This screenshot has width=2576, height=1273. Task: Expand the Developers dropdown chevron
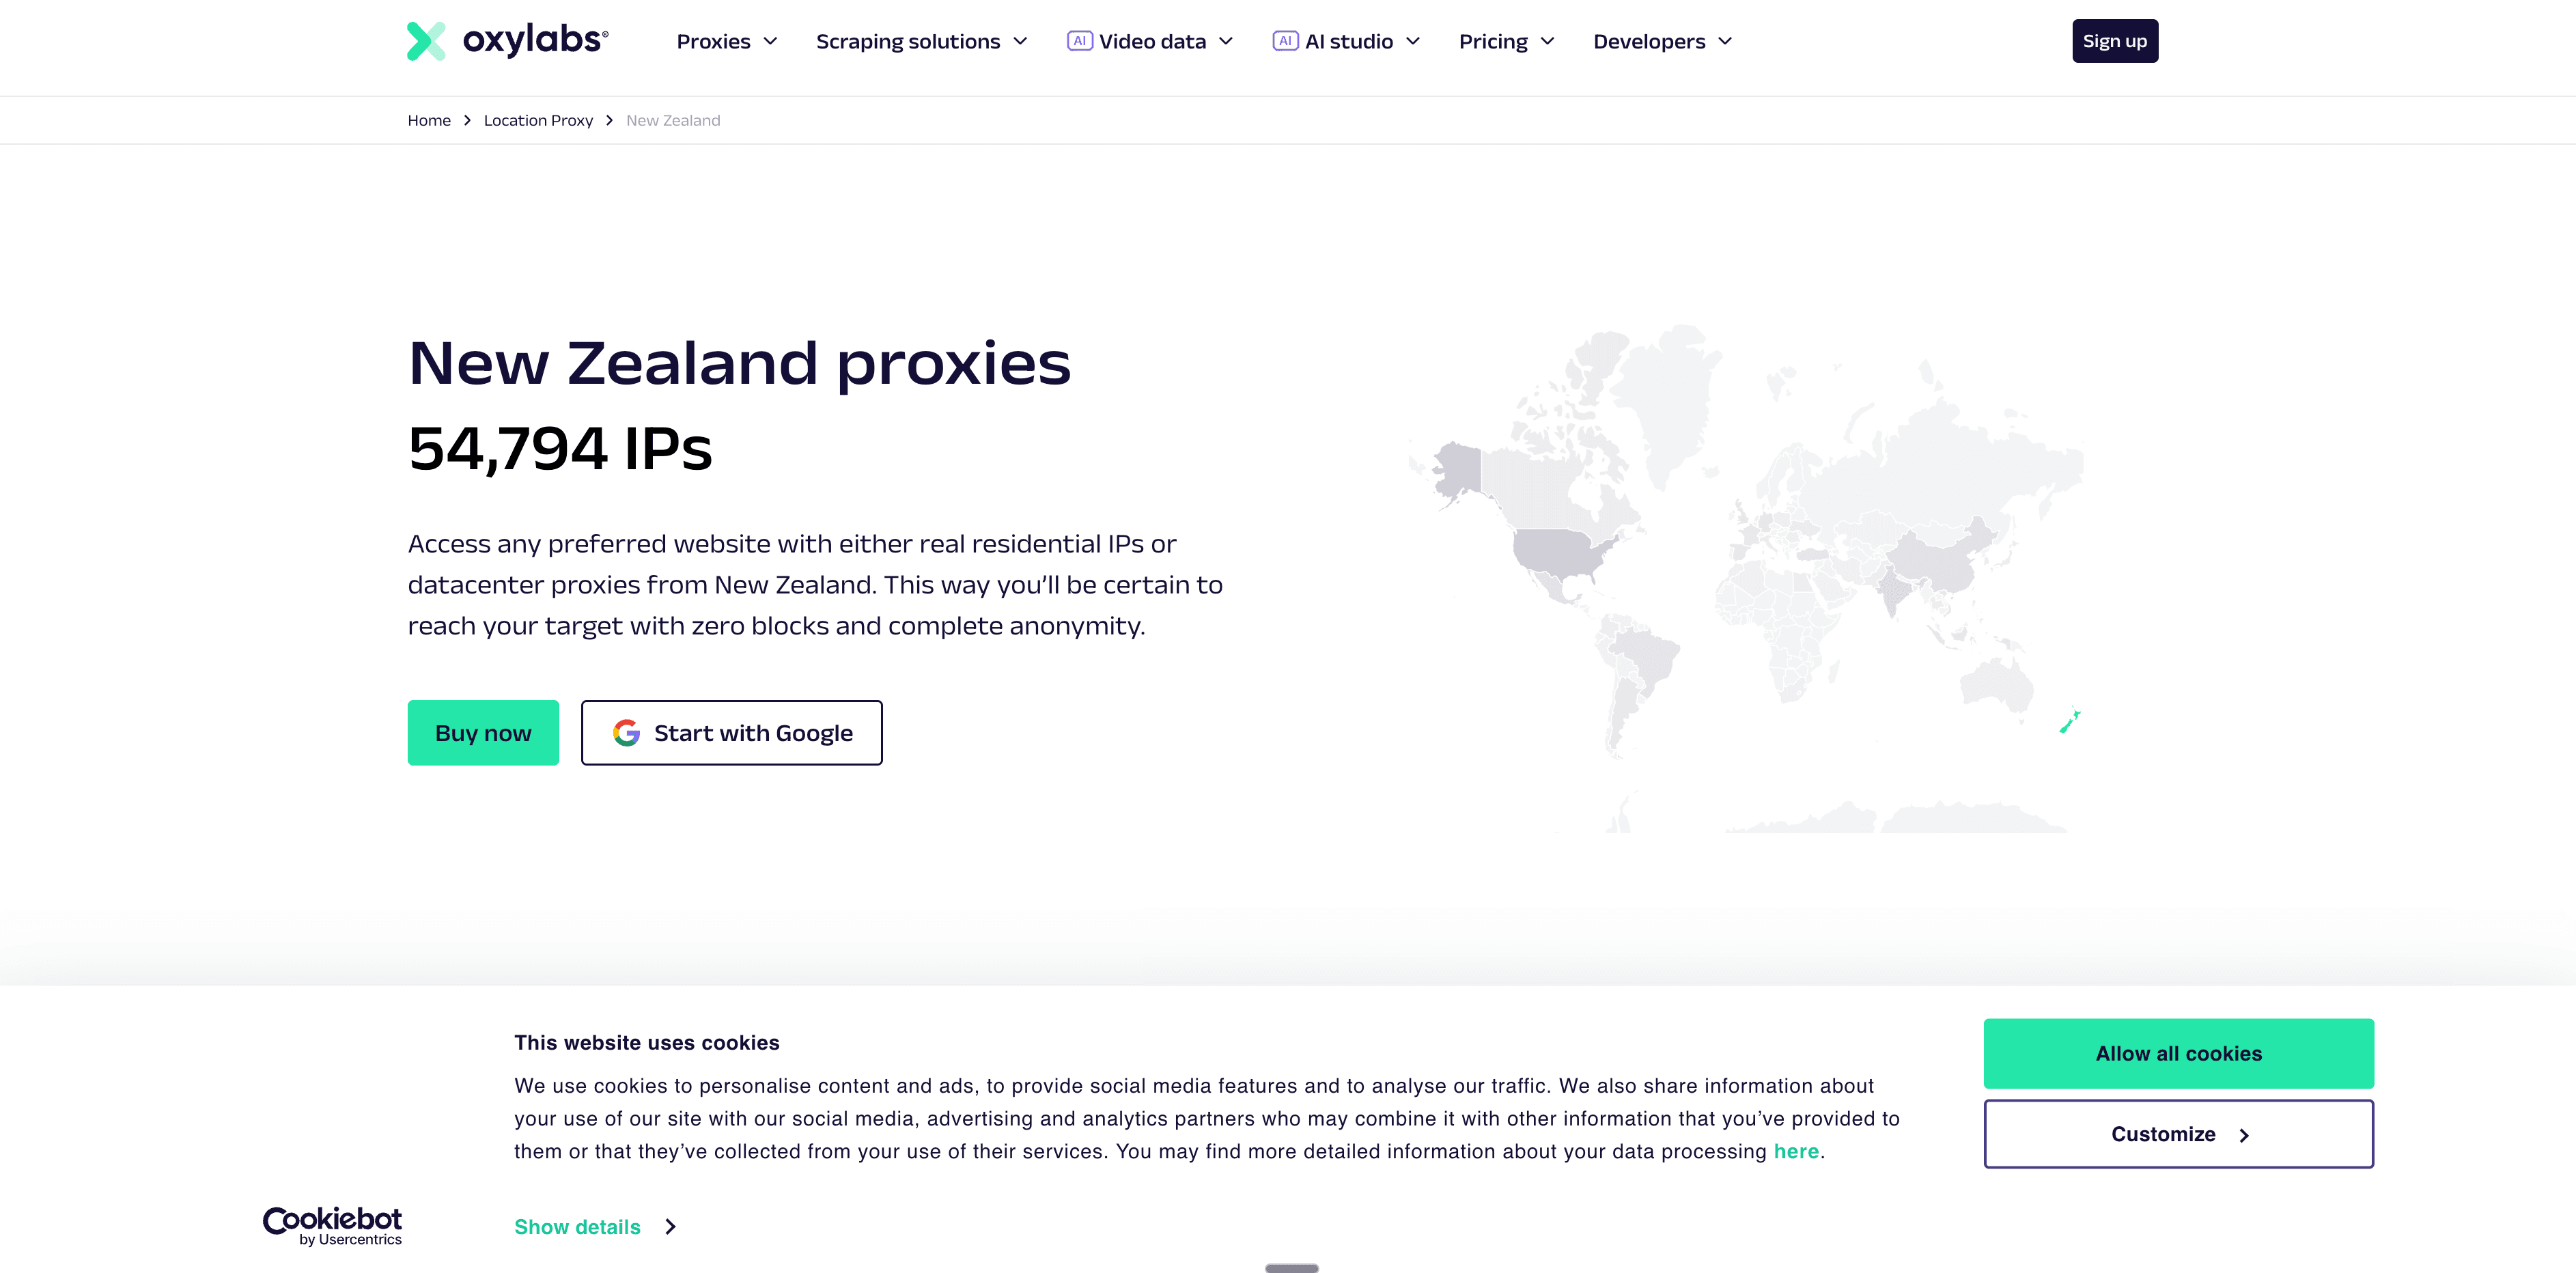[1725, 41]
